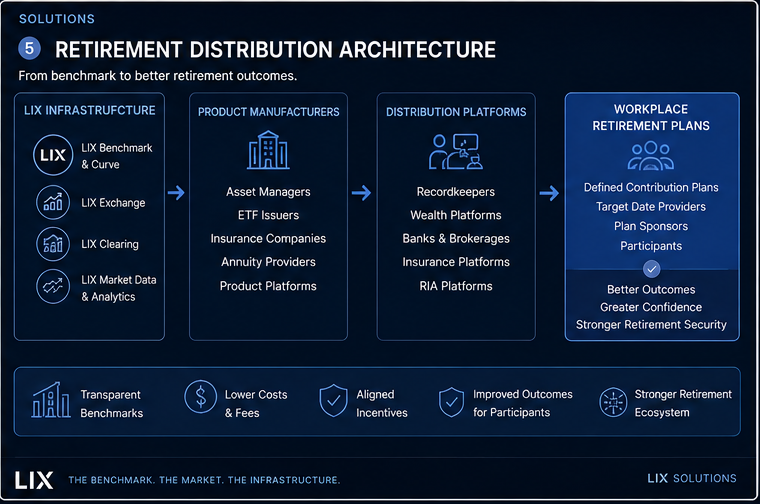Click the LIX Benchmark & Curve text
The height and width of the screenshot is (504, 760).
click(x=116, y=156)
